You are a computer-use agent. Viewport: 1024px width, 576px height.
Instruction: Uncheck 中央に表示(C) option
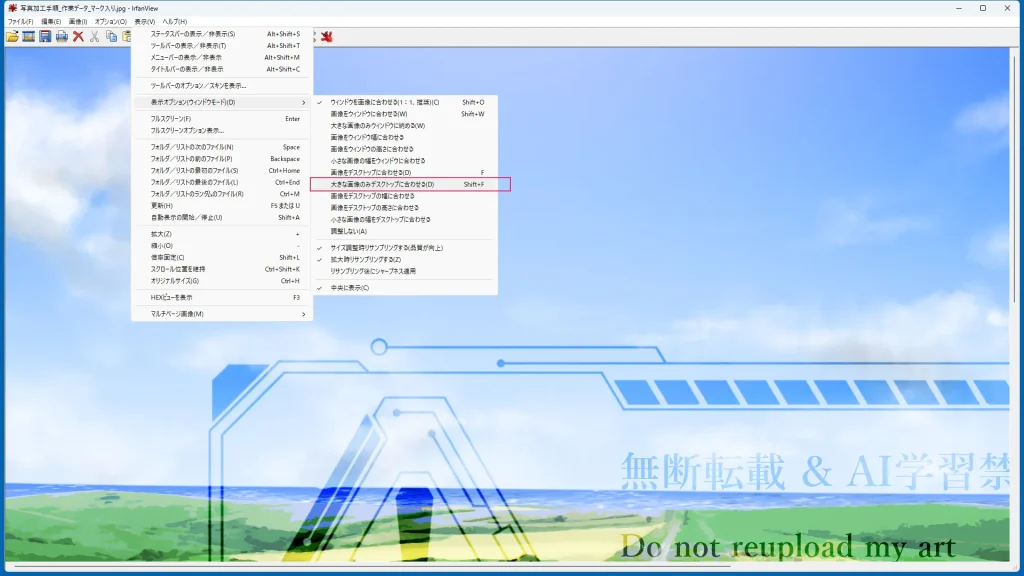coord(404,288)
